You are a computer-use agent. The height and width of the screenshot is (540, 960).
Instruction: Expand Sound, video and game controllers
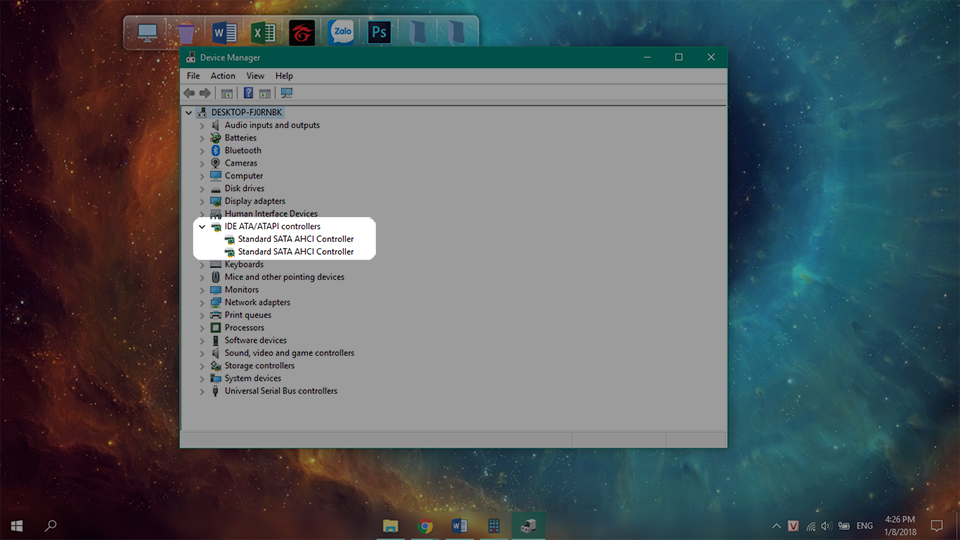(202, 353)
